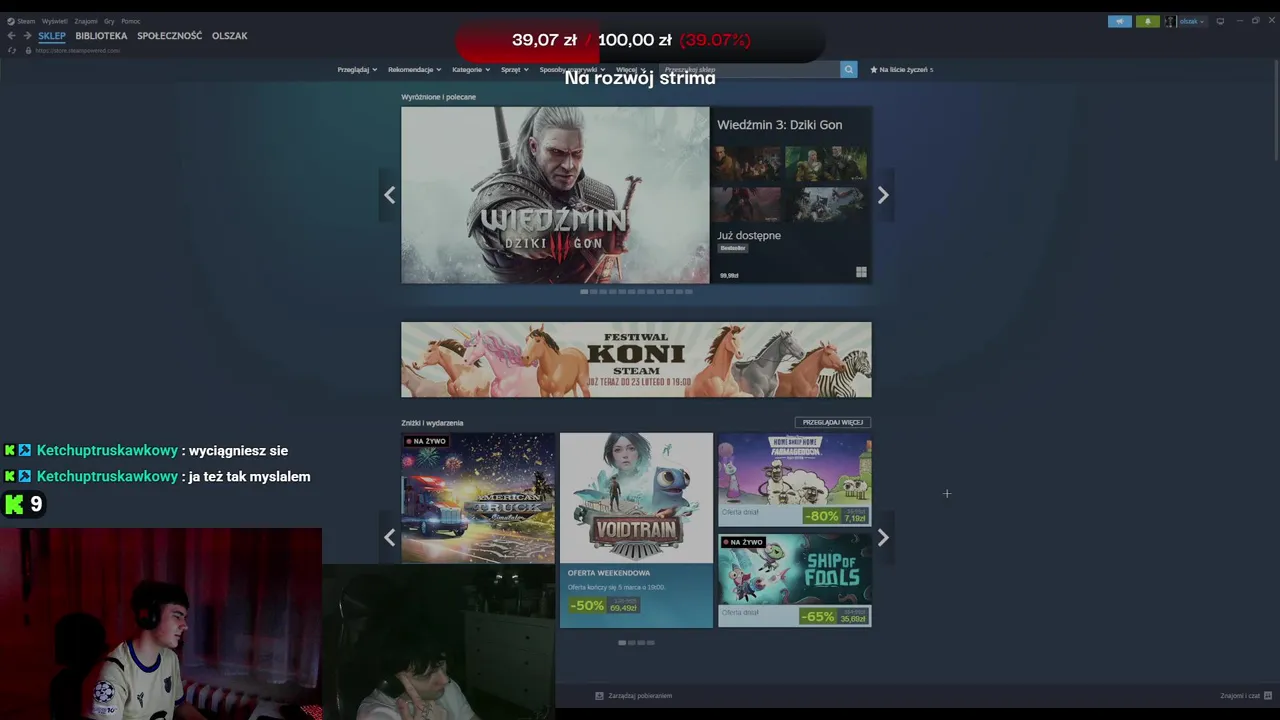Open the Gry menu
Screen dimensions: 1280x720
[109, 21]
